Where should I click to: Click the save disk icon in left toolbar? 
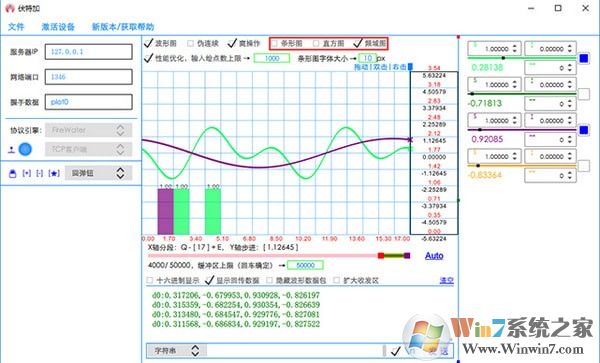(x=13, y=174)
